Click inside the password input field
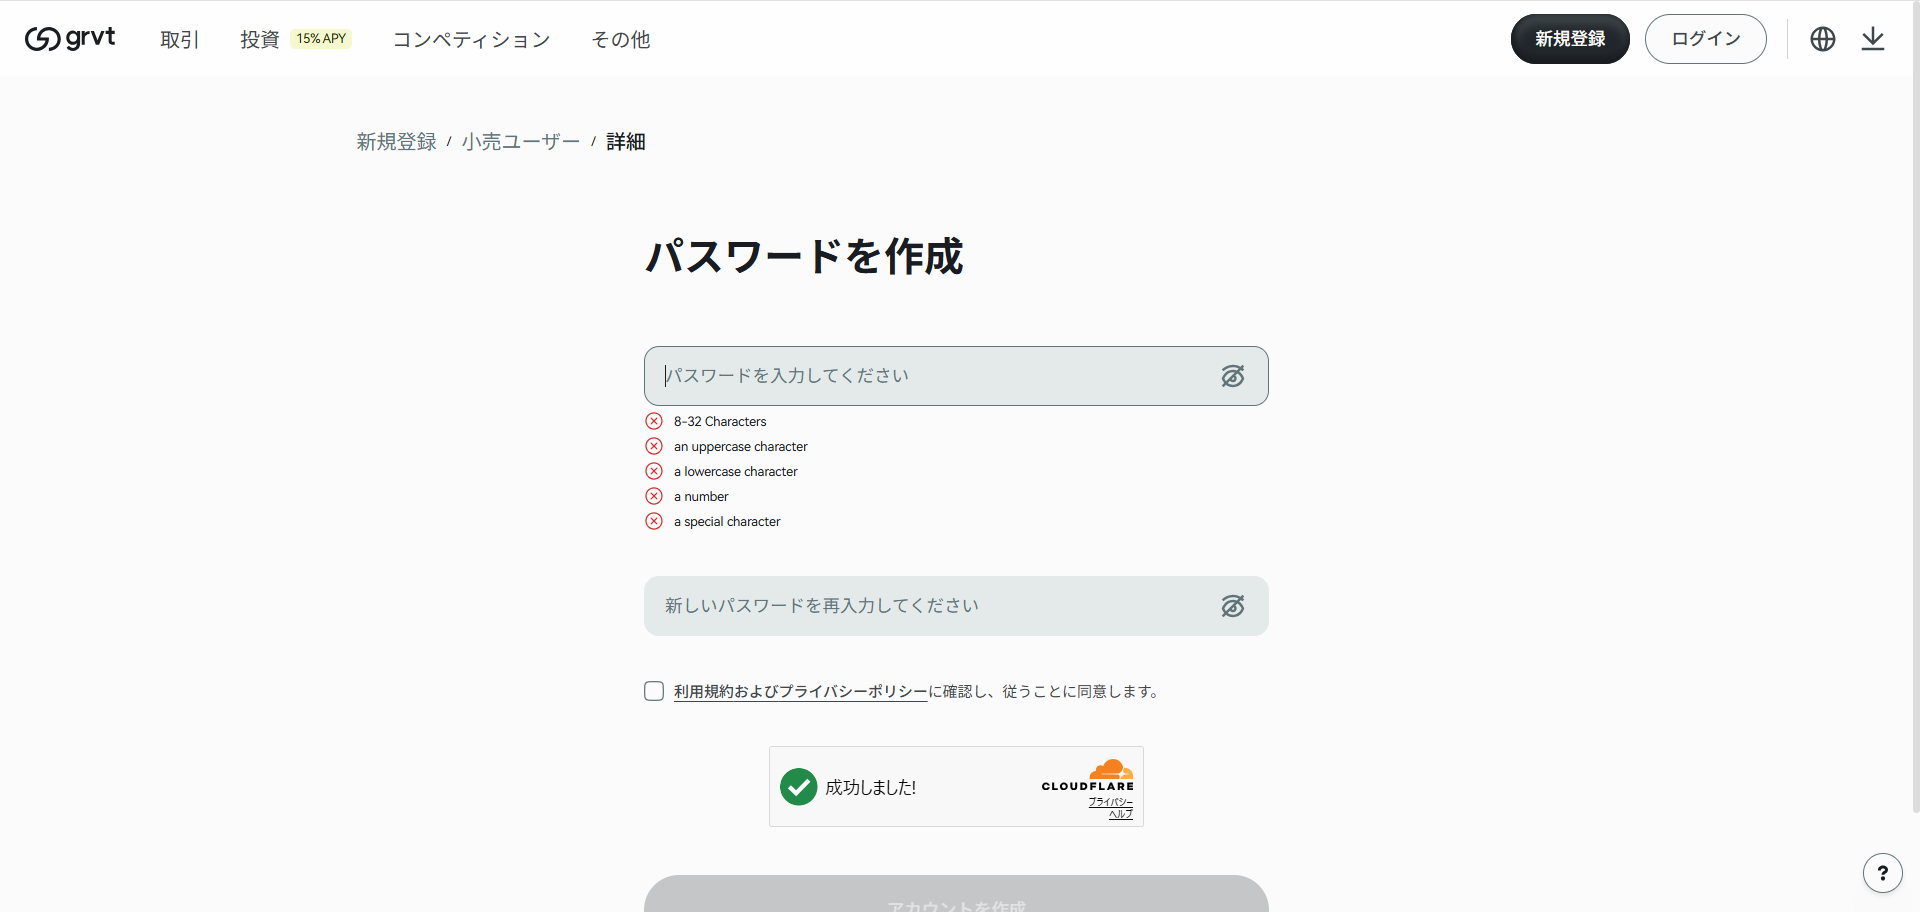Image resolution: width=1920 pixels, height=912 pixels. pos(930,376)
